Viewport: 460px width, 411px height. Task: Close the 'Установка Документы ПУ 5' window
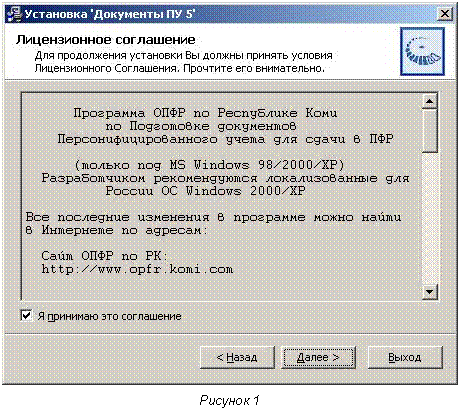(x=444, y=14)
